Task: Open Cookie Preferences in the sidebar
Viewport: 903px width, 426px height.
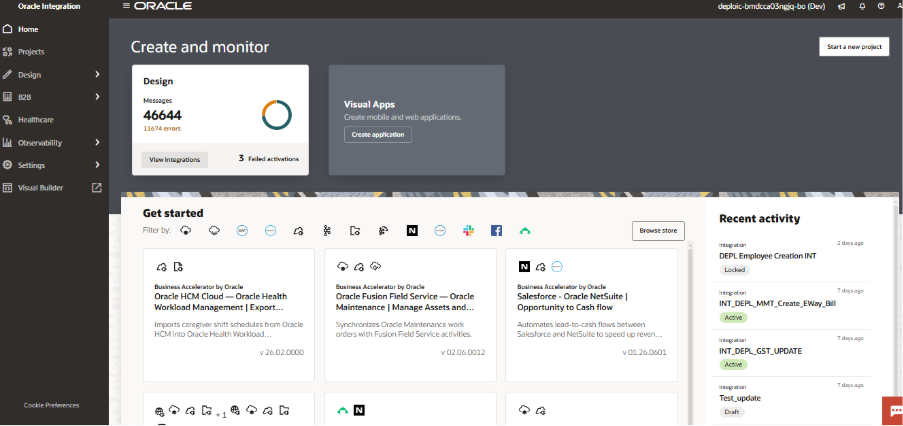Action: pyautogui.click(x=52, y=405)
